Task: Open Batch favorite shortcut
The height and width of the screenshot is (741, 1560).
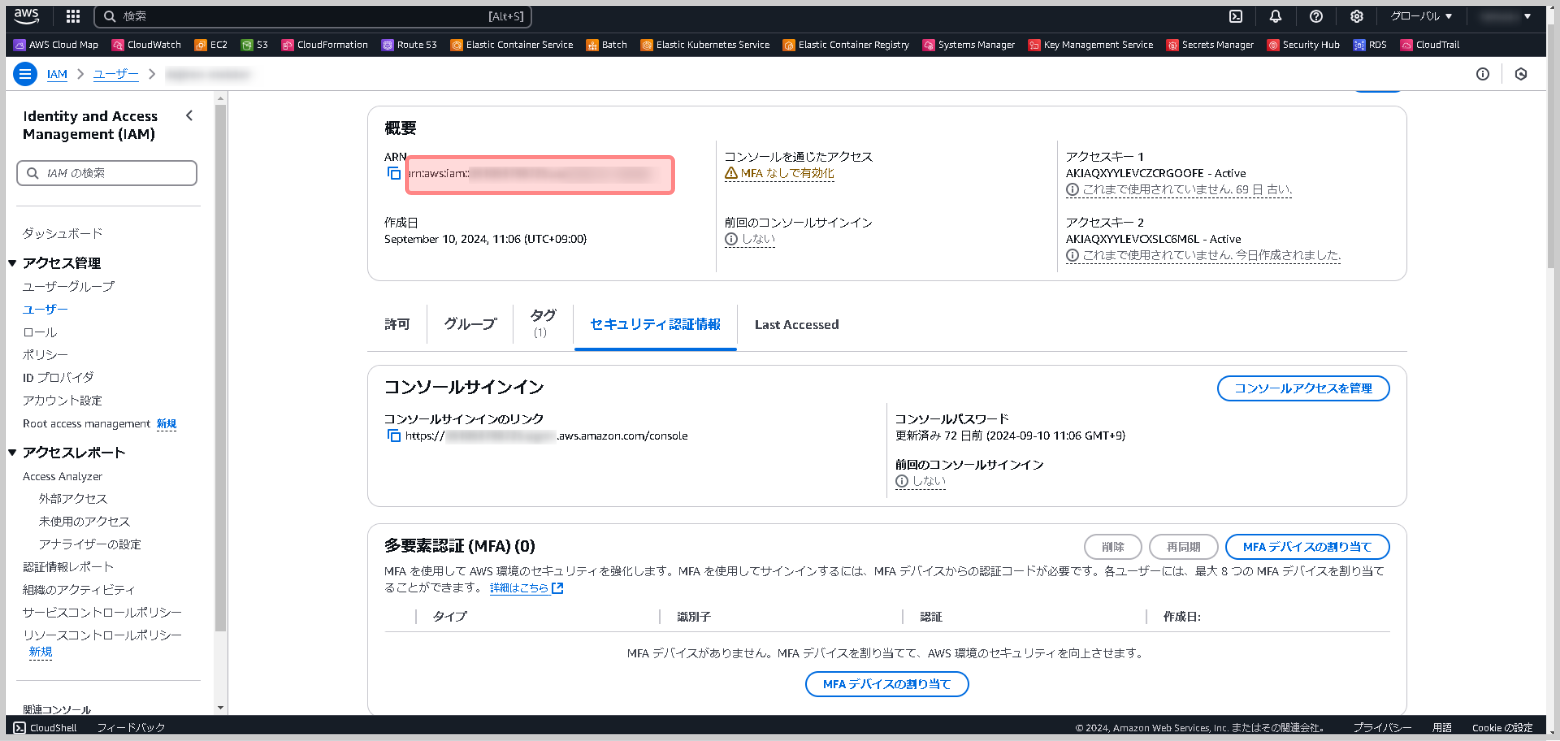Action: 607,44
